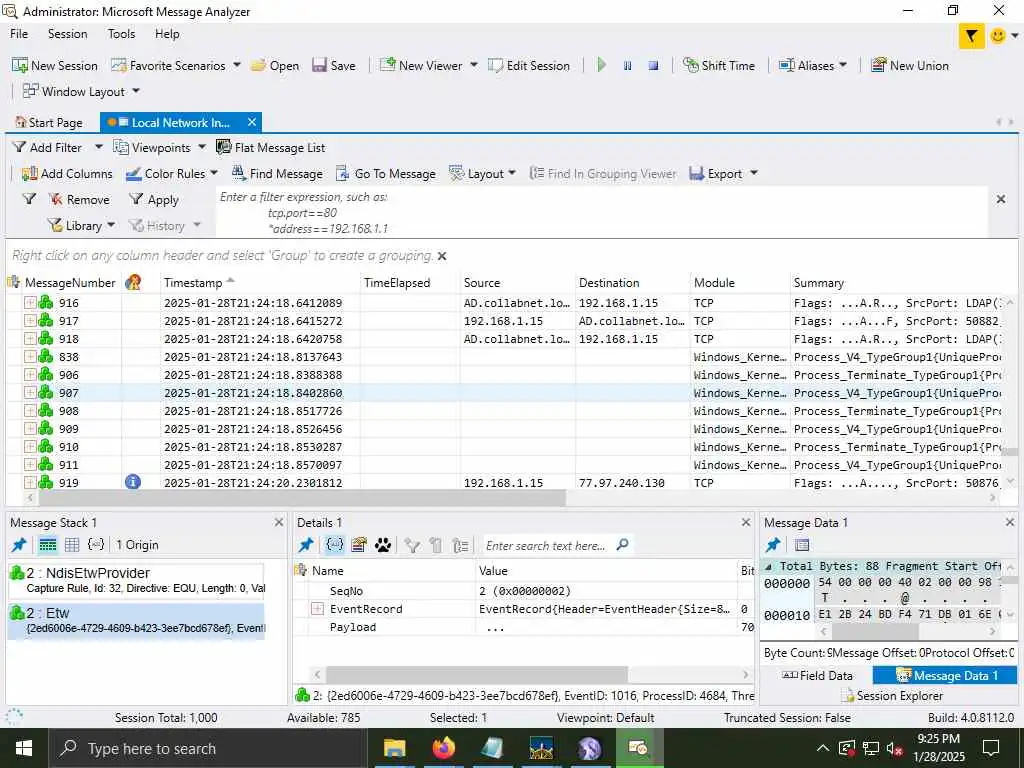Viewport: 1024px width, 768px height.
Task: Click the Shift Time button
Action: click(719, 65)
